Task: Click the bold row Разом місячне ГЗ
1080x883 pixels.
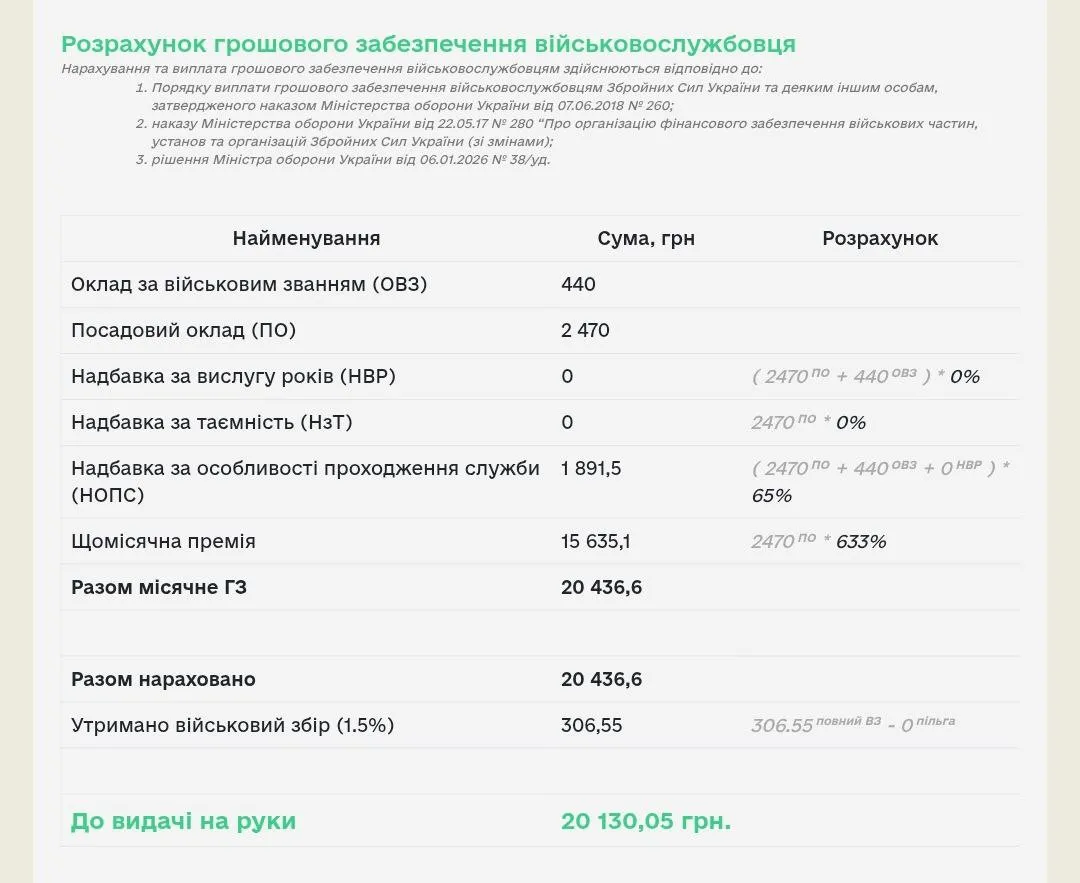Action: [162, 587]
